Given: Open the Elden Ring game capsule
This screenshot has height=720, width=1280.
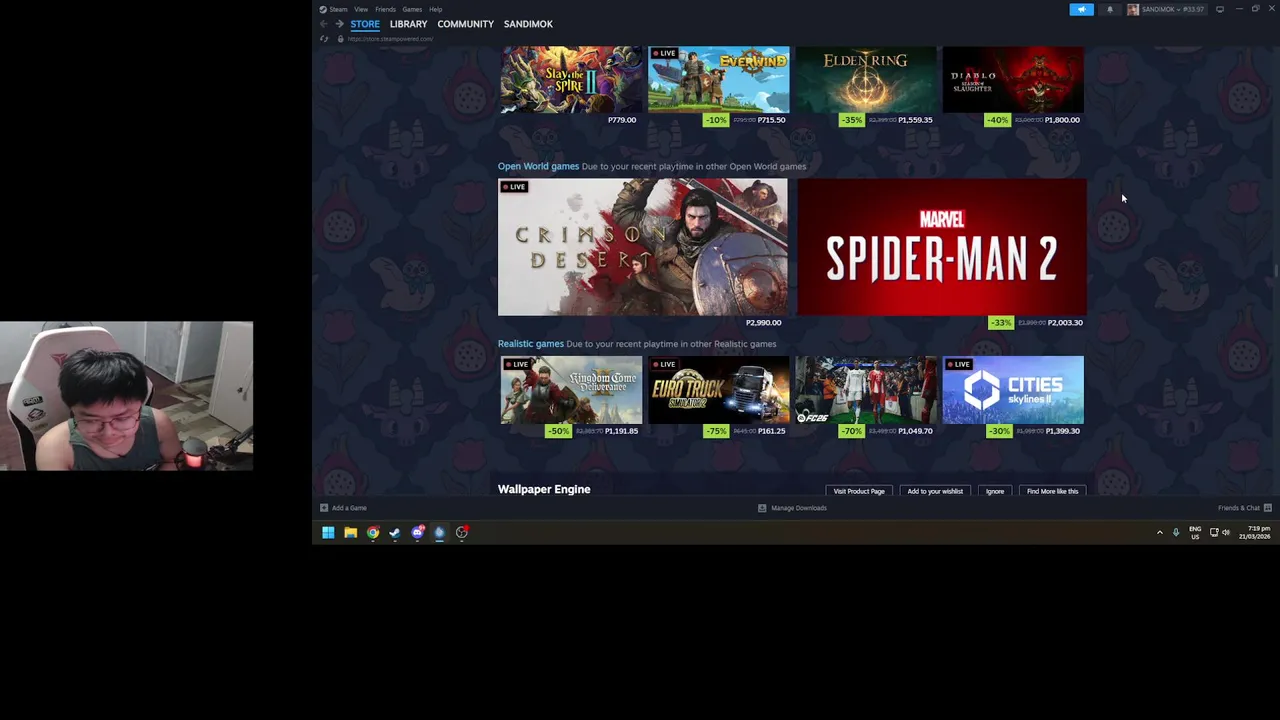Looking at the screenshot, I should pyautogui.click(x=865, y=79).
